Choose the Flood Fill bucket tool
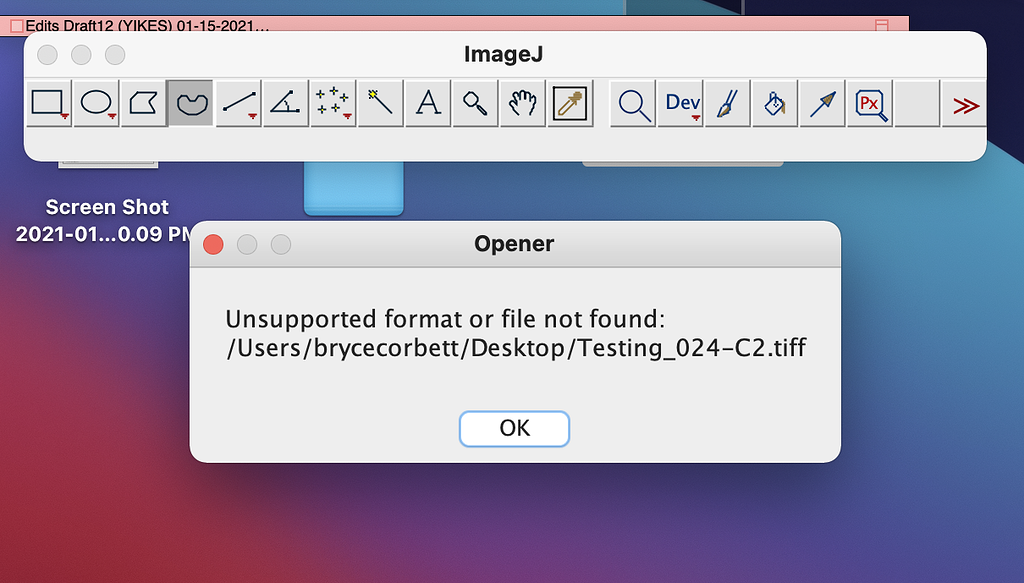 (x=775, y=103)
